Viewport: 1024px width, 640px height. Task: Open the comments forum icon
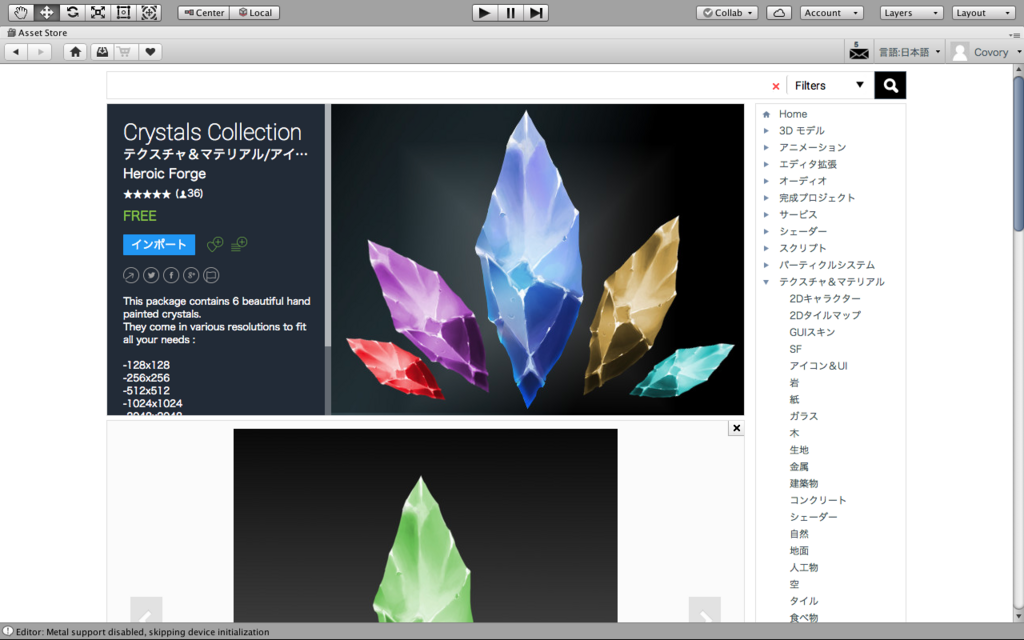pos(211,276)
